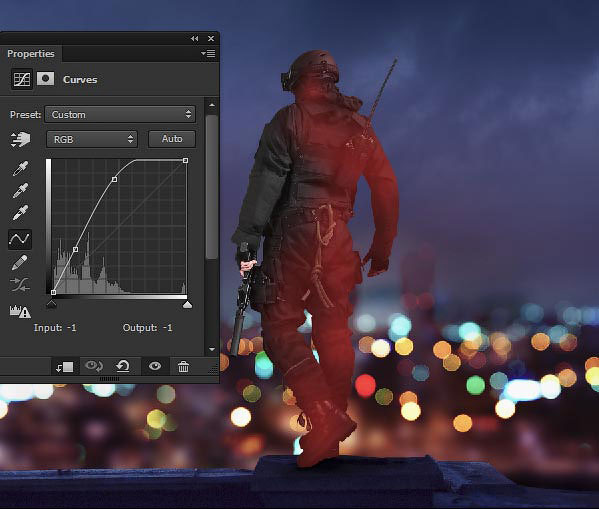Click view previous state icon
599x509 pixels.
click(x=94, y=366)
